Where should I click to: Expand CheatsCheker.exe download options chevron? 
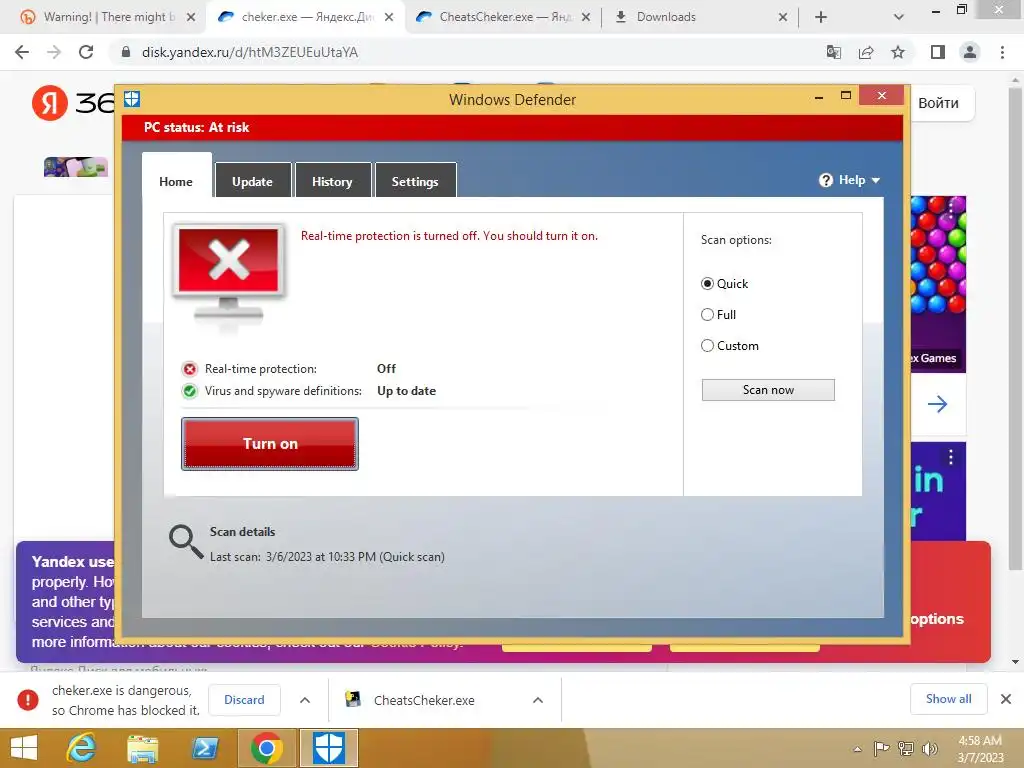[538, 700]
